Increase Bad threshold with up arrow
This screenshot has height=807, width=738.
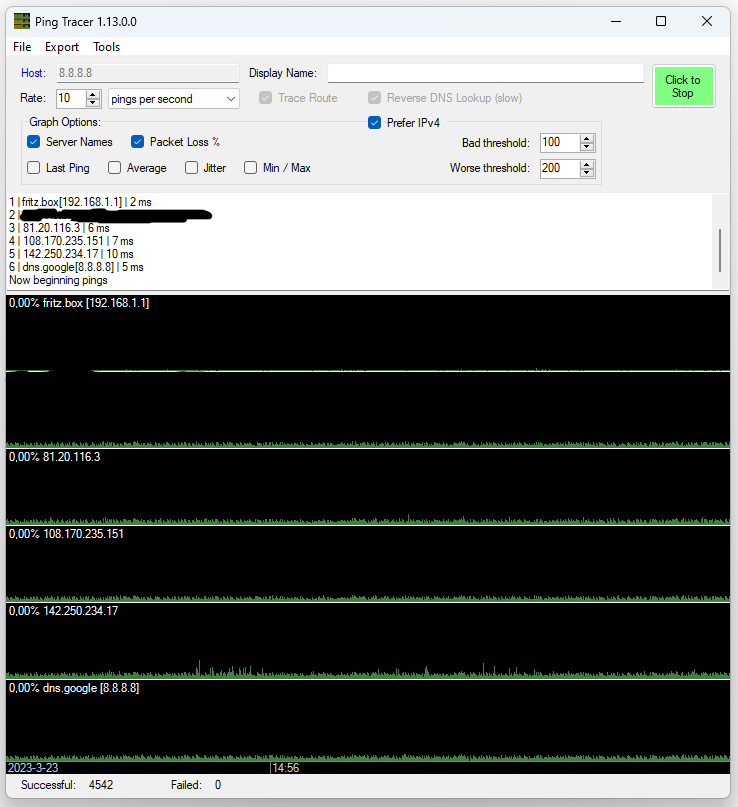[587, 139]
